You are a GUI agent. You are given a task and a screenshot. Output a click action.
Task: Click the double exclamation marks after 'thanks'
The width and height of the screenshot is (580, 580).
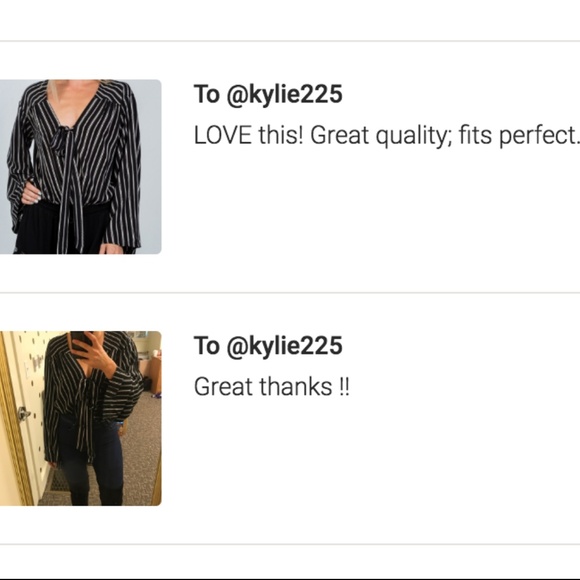coord(344,387)
